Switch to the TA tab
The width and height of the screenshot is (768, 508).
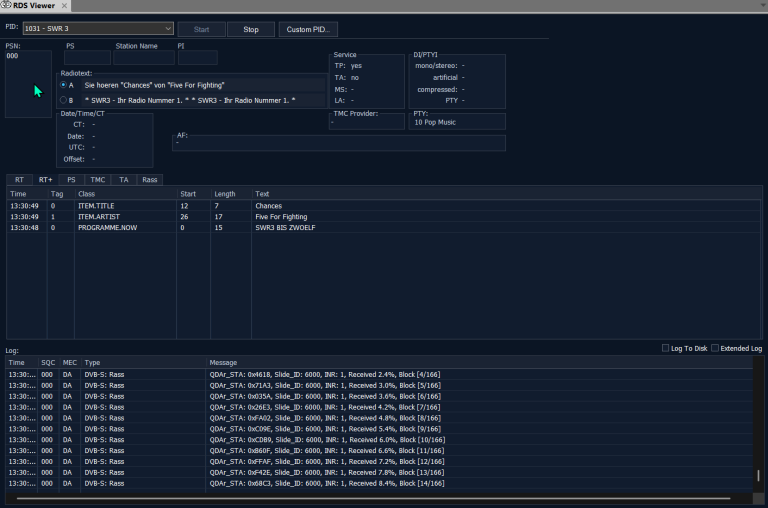pos(124,180)
